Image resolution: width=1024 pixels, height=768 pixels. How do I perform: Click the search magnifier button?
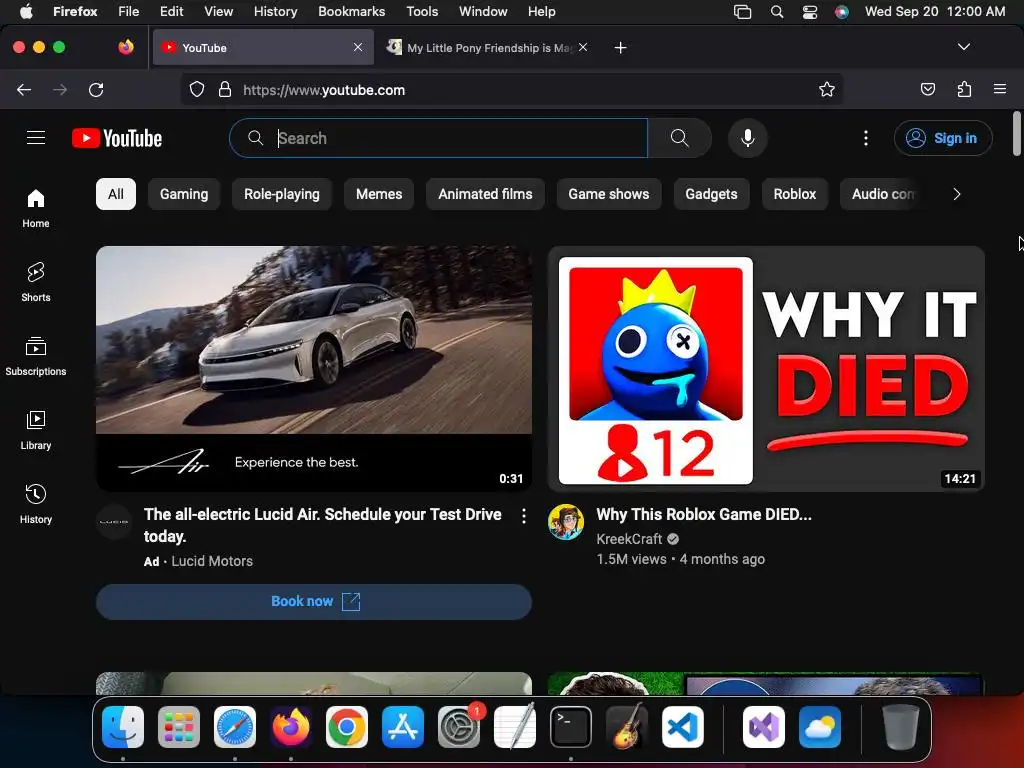pyautogui.click(x=679, y=138)
